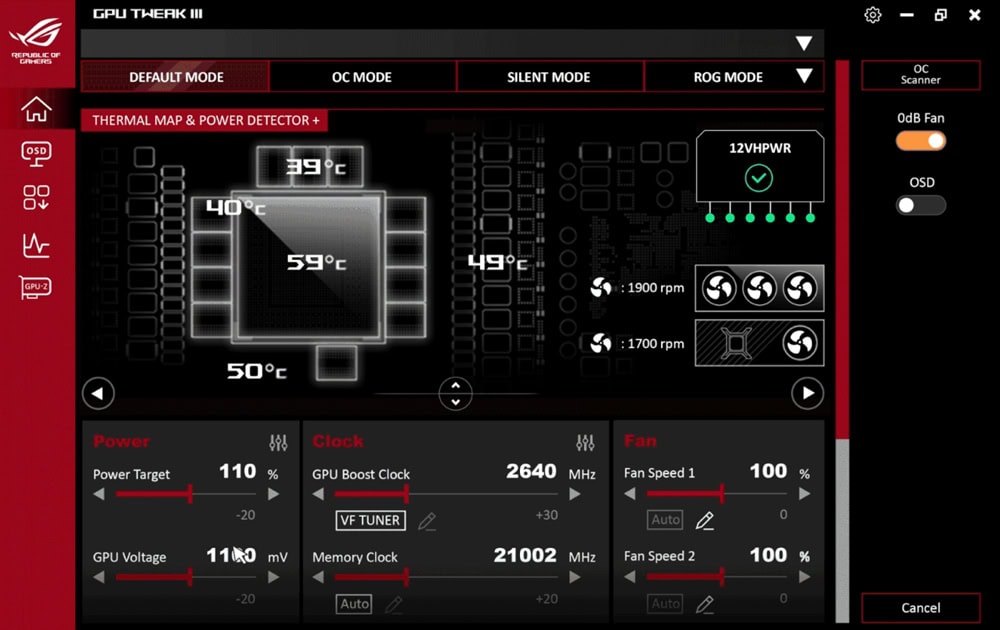Decrease Fan Speed 1 with left arrow

coord(630,494)
